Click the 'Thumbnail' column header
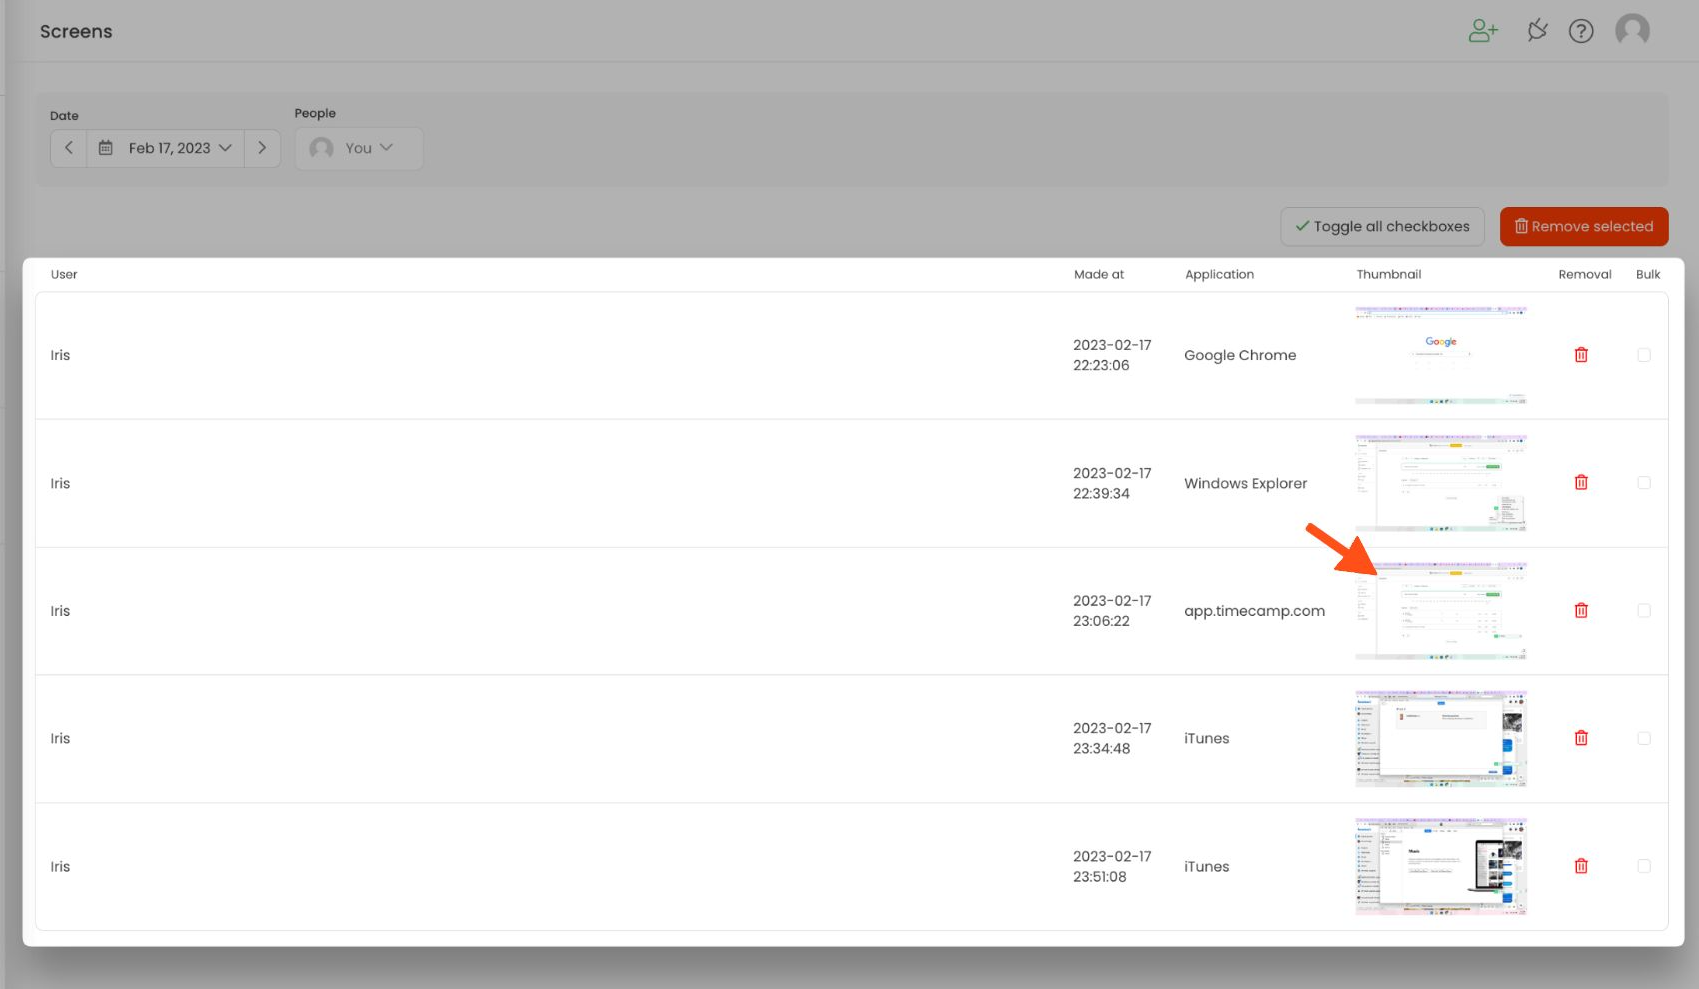Image resolution: width=1699 pixels, height=989 pixels. (x=1389, y=274)
